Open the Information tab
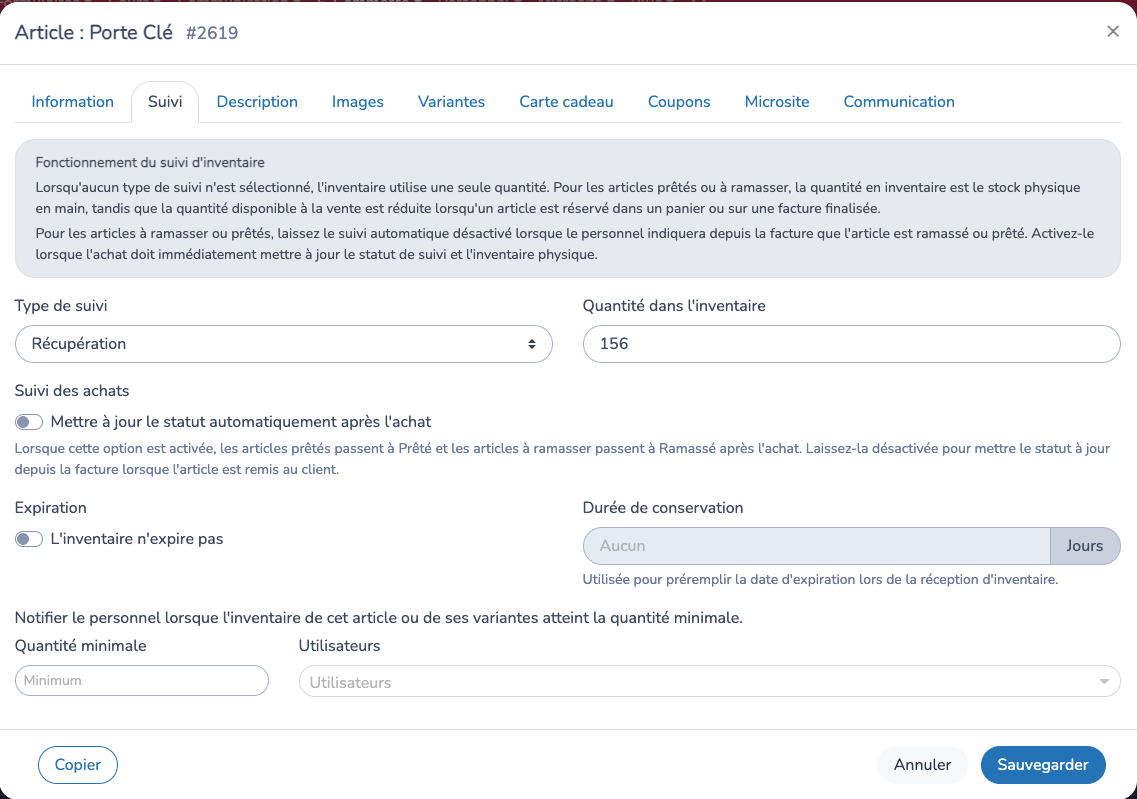The image size is (1137, 799). tap(73, 102)
